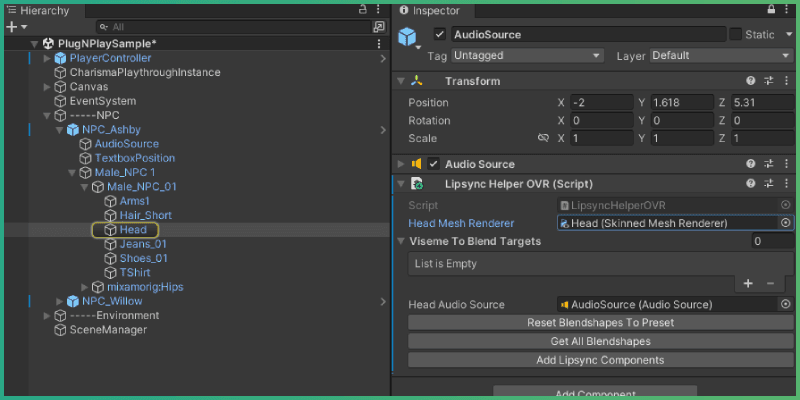Expand the Canvas object in Hierarchy
This screenshot has width=800, height=400.
coord(47,87)
